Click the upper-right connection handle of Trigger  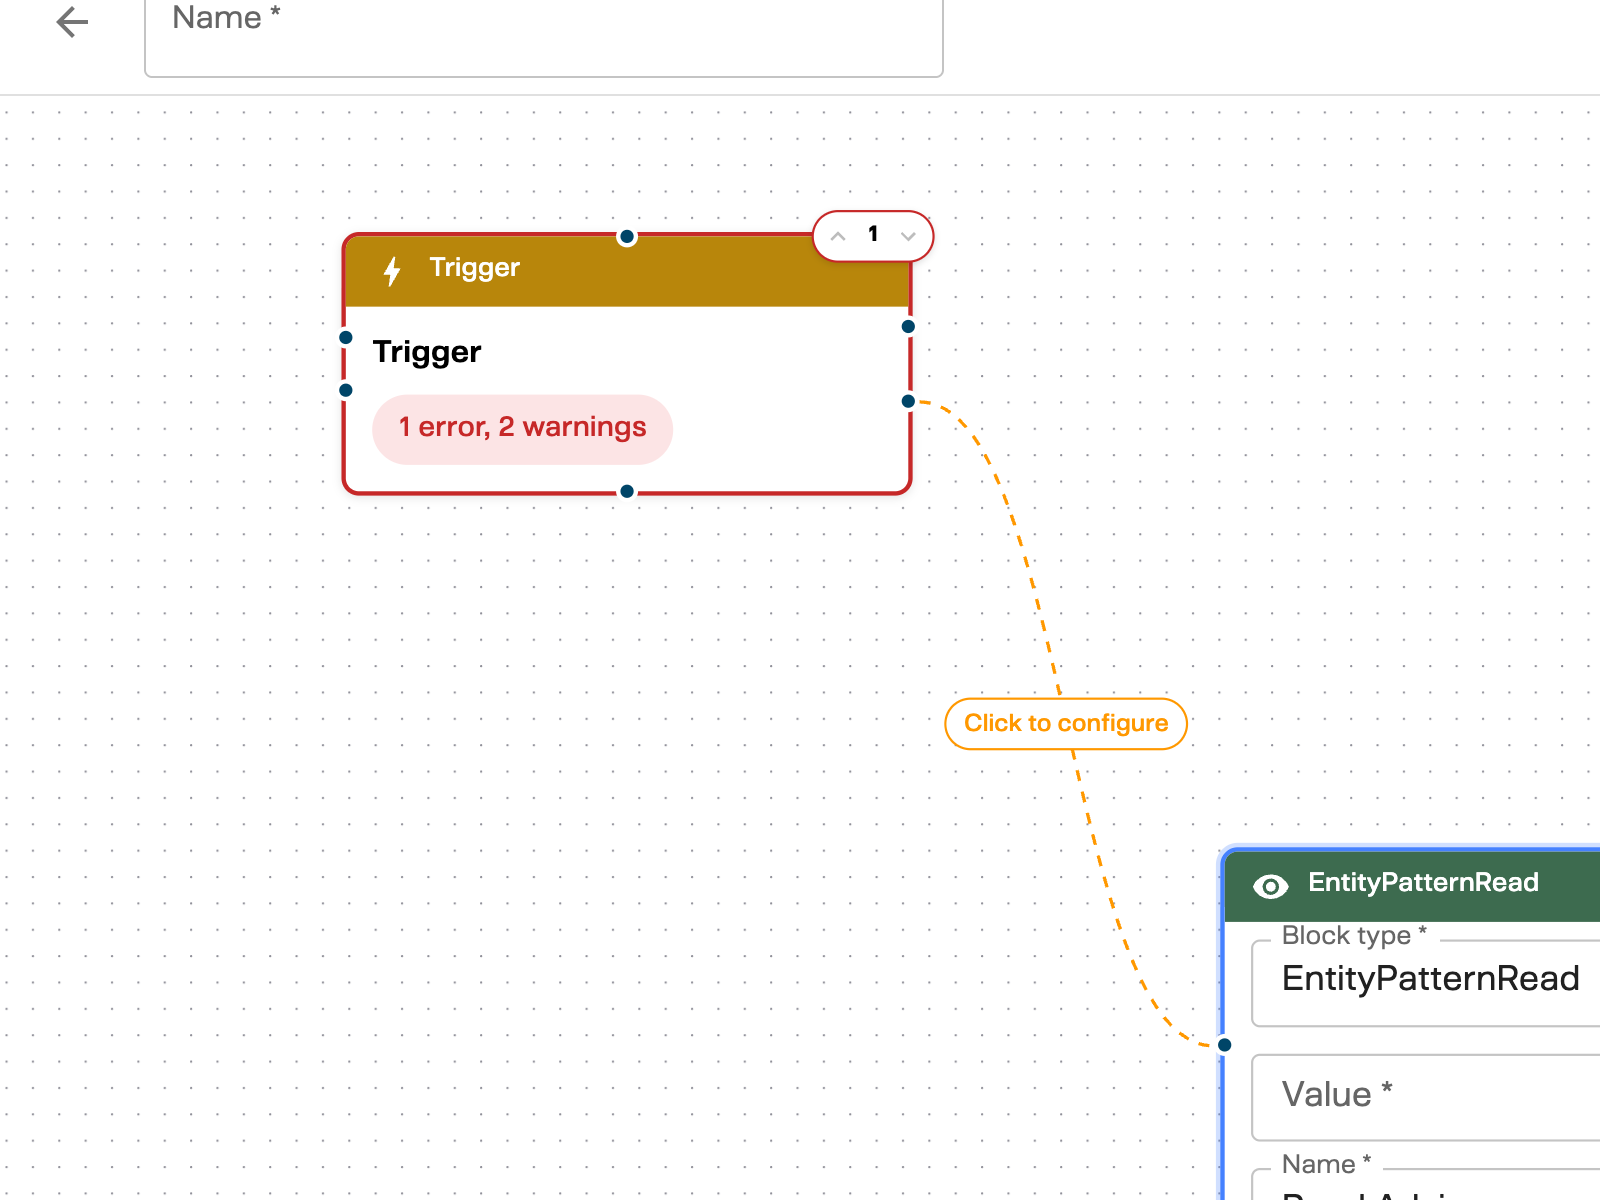click(x=908, y=326)
